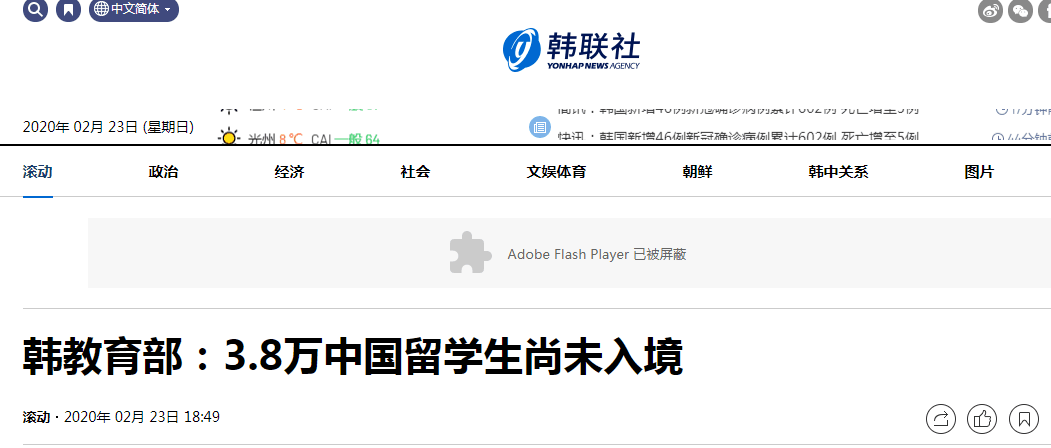1051x448 pixels.
Task: Click the blocked Adobe Flash Player plugin
Action: (569, 253)
